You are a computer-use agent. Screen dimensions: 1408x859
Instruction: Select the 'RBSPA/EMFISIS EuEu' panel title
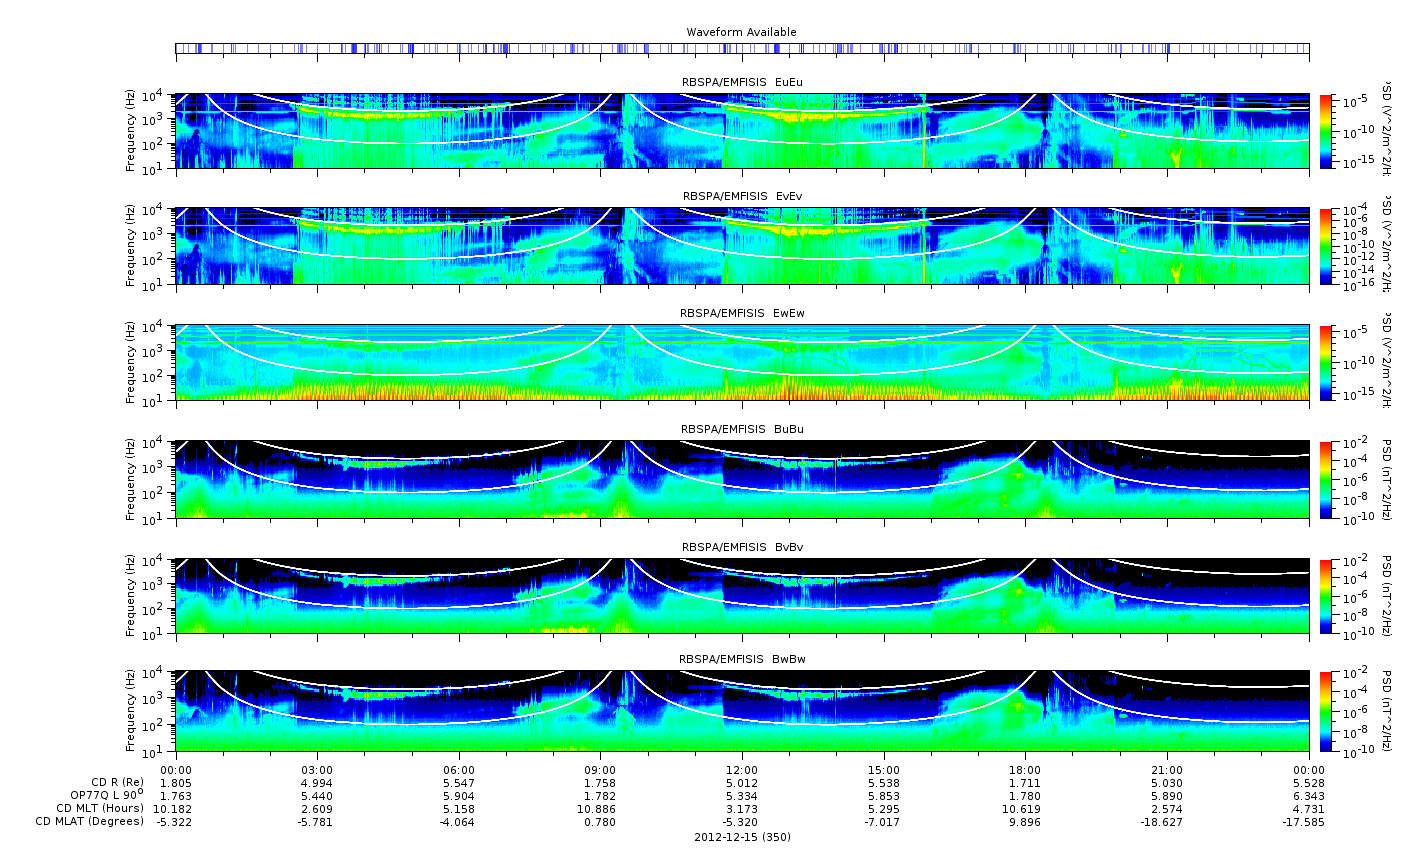742,81
